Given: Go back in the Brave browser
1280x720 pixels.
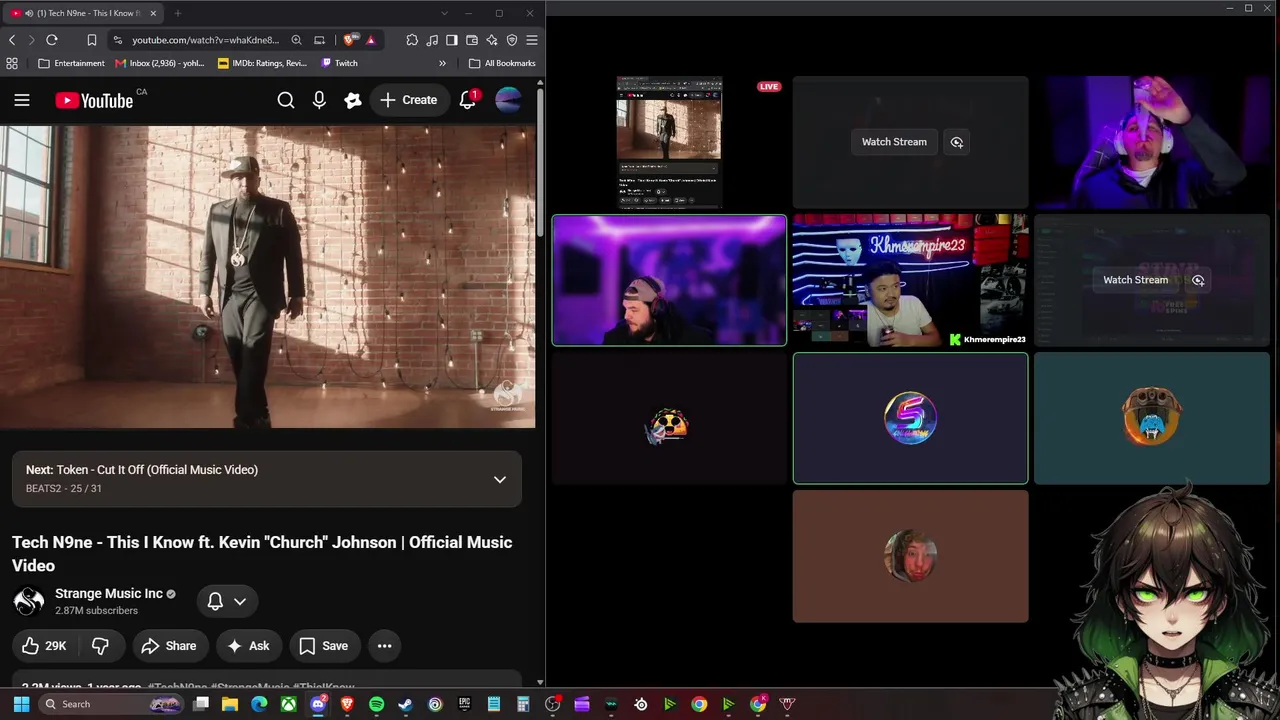Looking at the screenshot, I should (12, 40).
